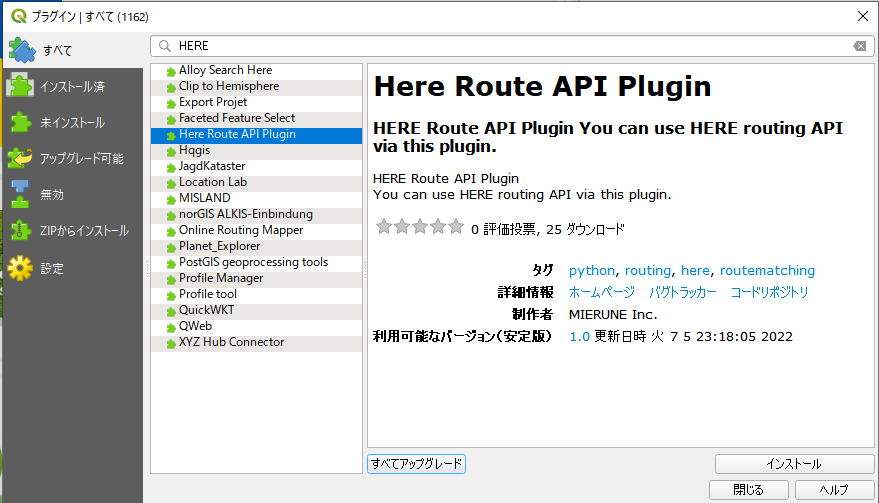Click the QGIS logo in the title bar
Image resolution: width=879 pixels, height=503 pixels.
coord(19,16)
